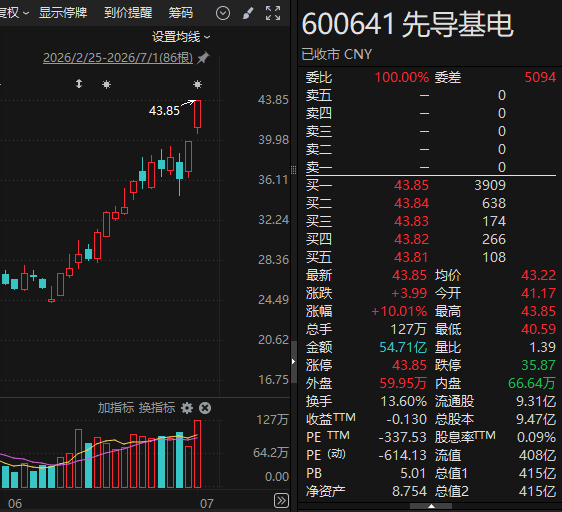Collapse side panel with small right arrow handle
The image size is (562, 512).
point(294,361)
